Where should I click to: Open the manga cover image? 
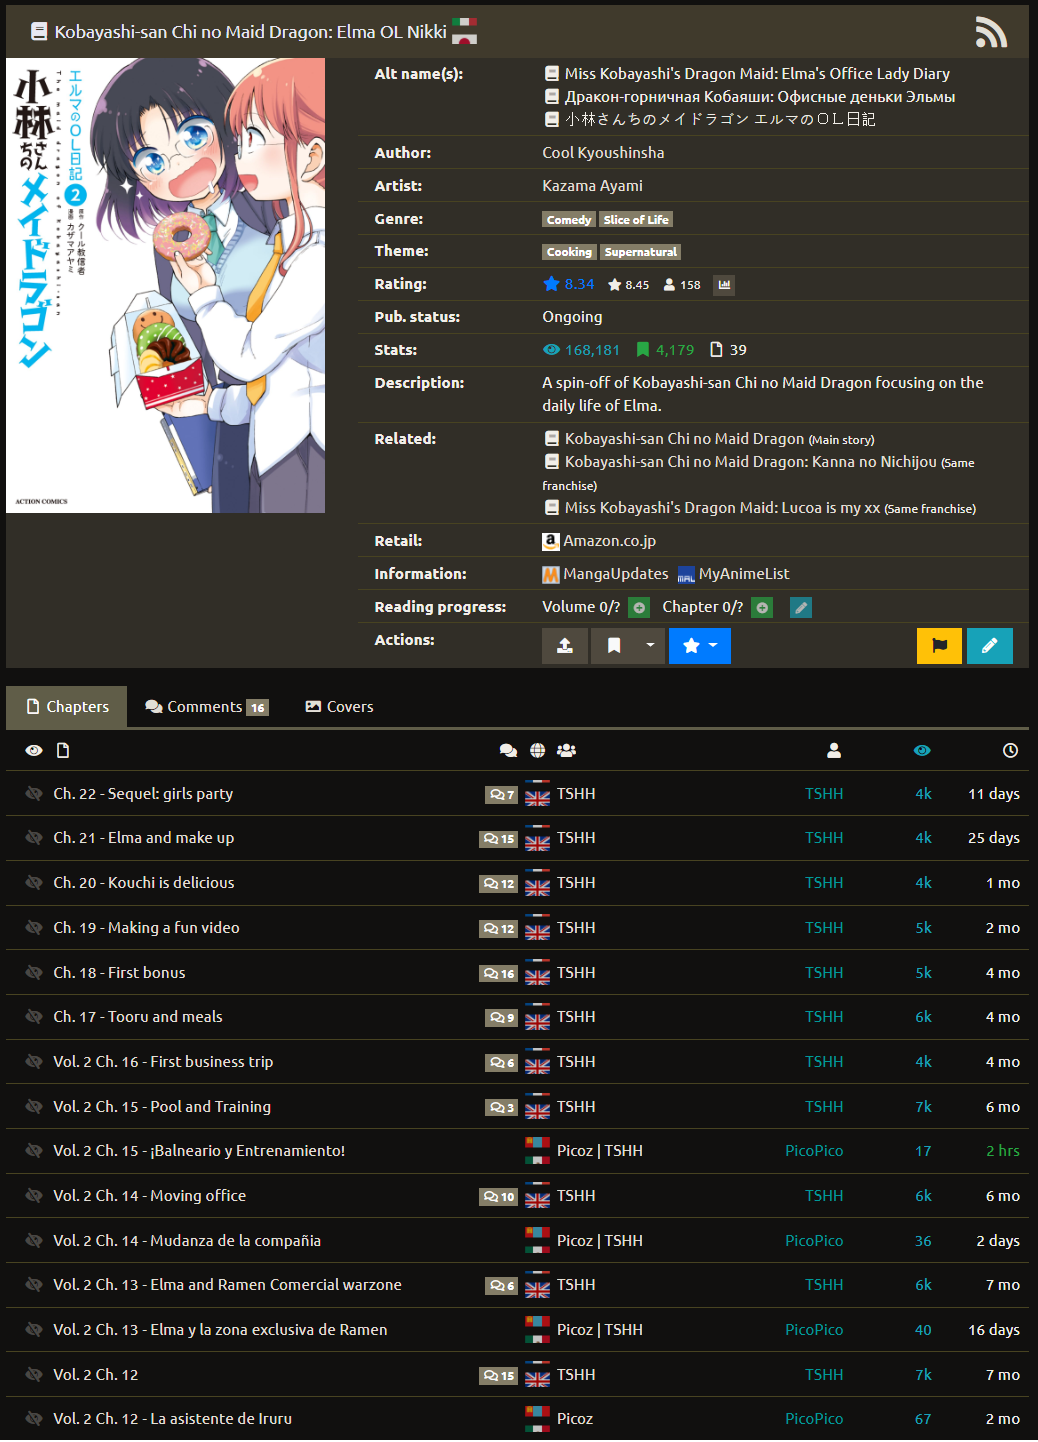tap(165, 285)
